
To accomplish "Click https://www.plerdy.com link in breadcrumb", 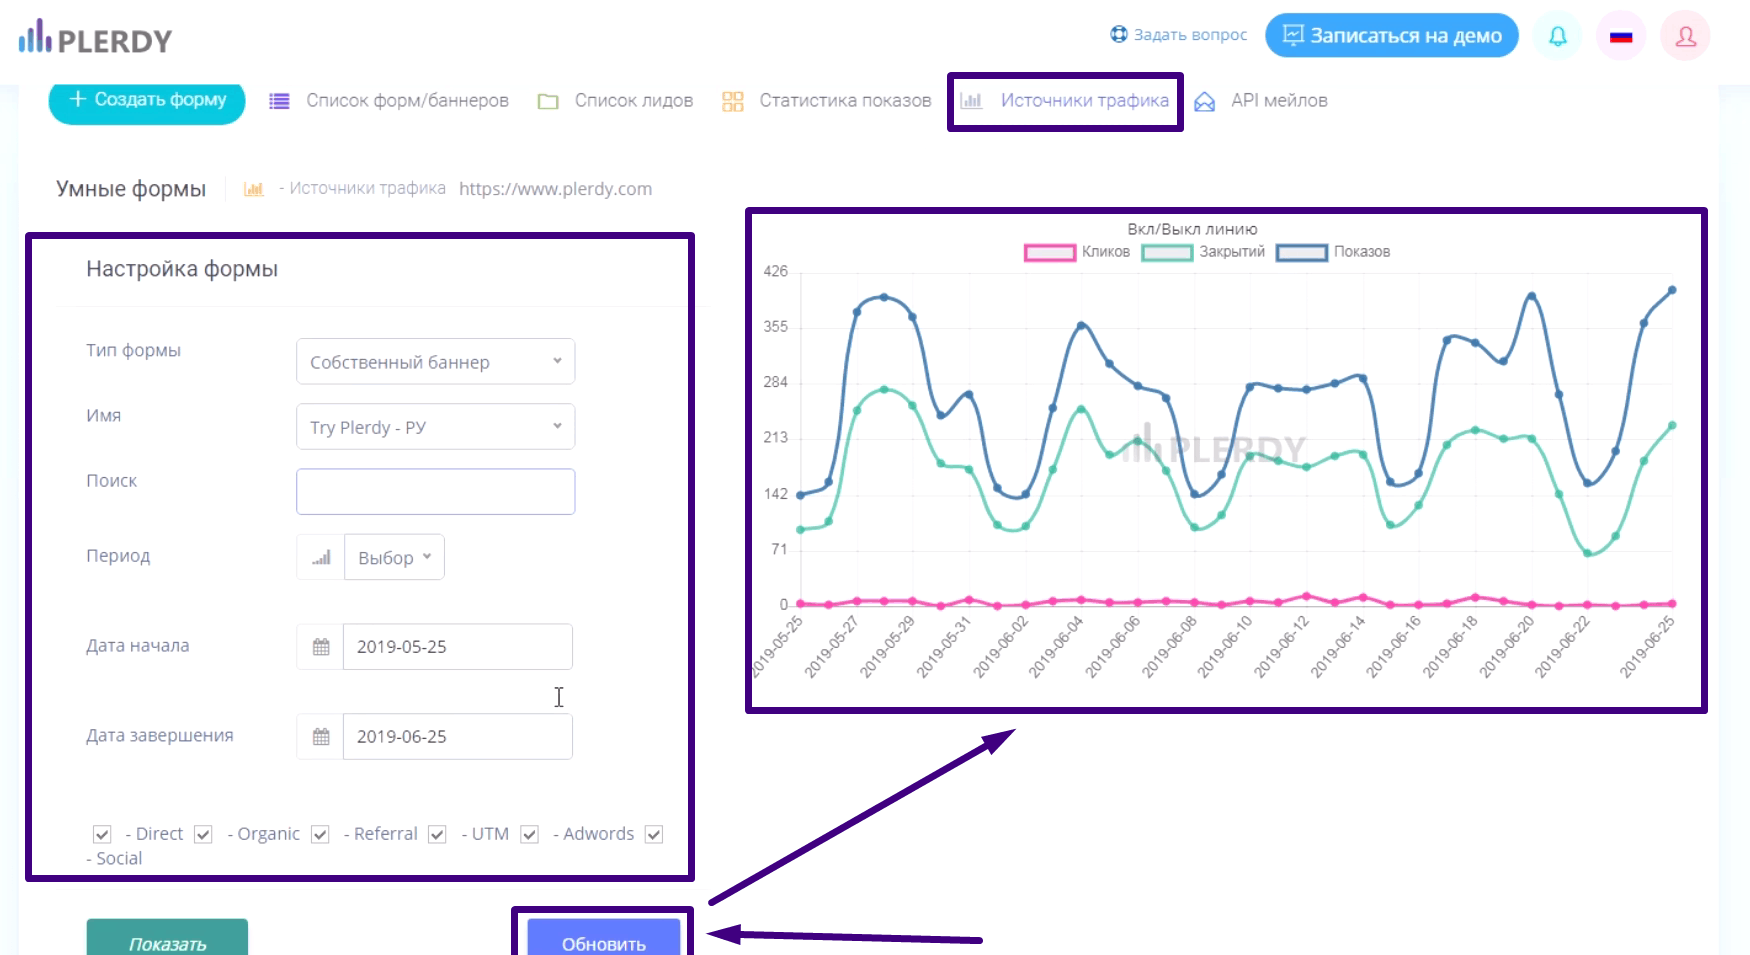I will point(555,189).
